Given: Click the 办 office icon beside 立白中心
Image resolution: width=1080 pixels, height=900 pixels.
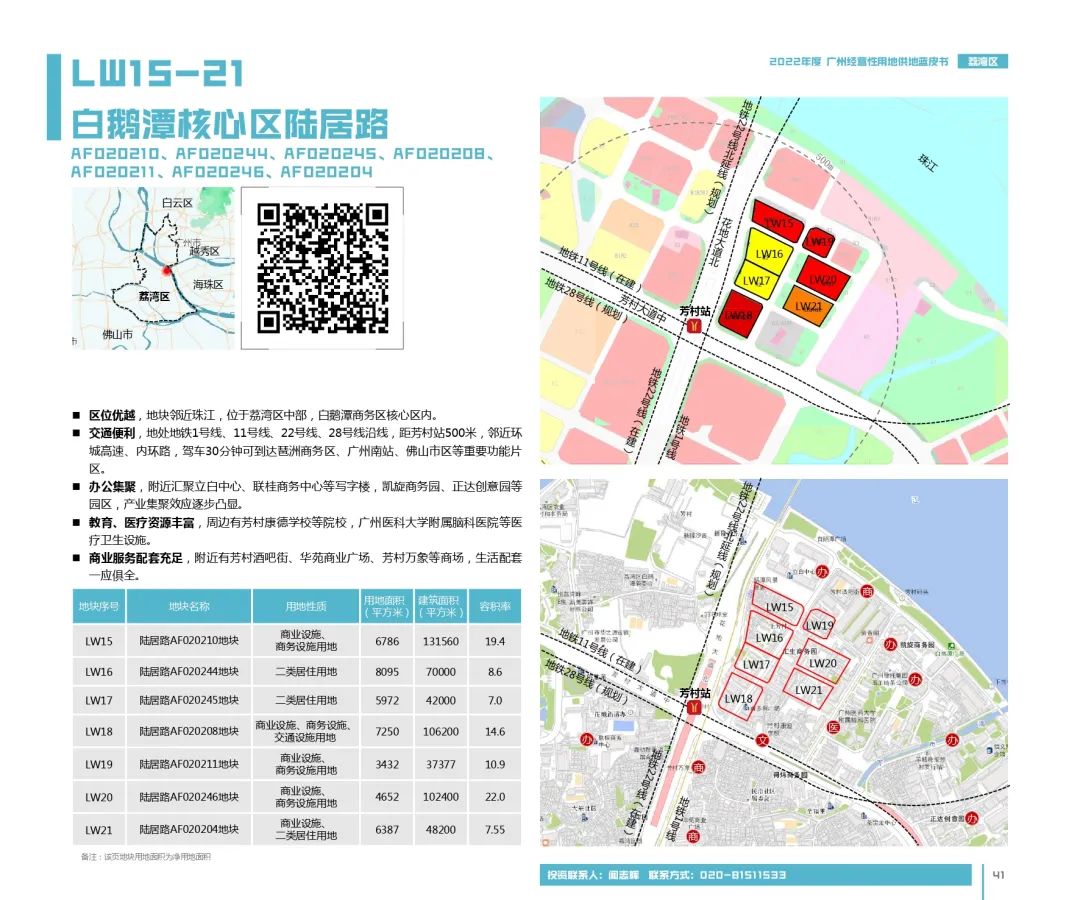Looking at the screenshot, I should [822, 572].
